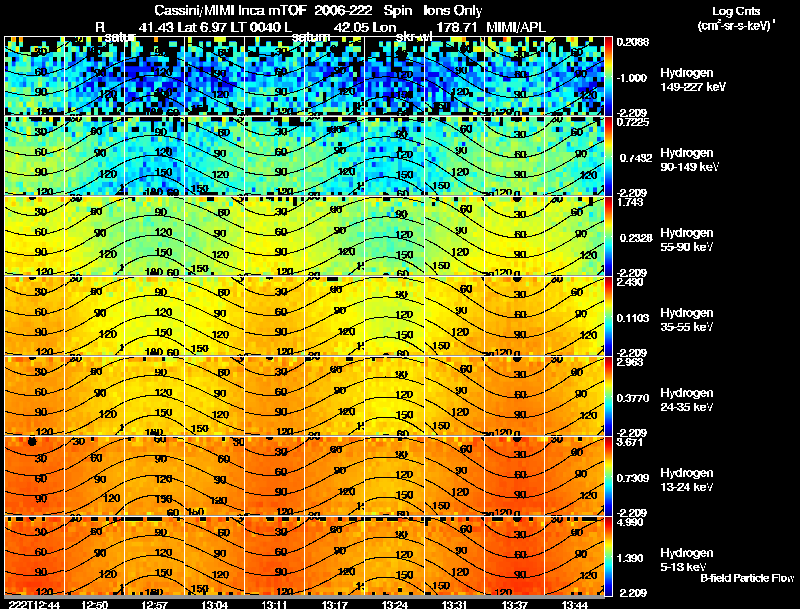Click the color scale midpoint '0.7432'
This screenshot has width=800, height=609.
[636, 158]
